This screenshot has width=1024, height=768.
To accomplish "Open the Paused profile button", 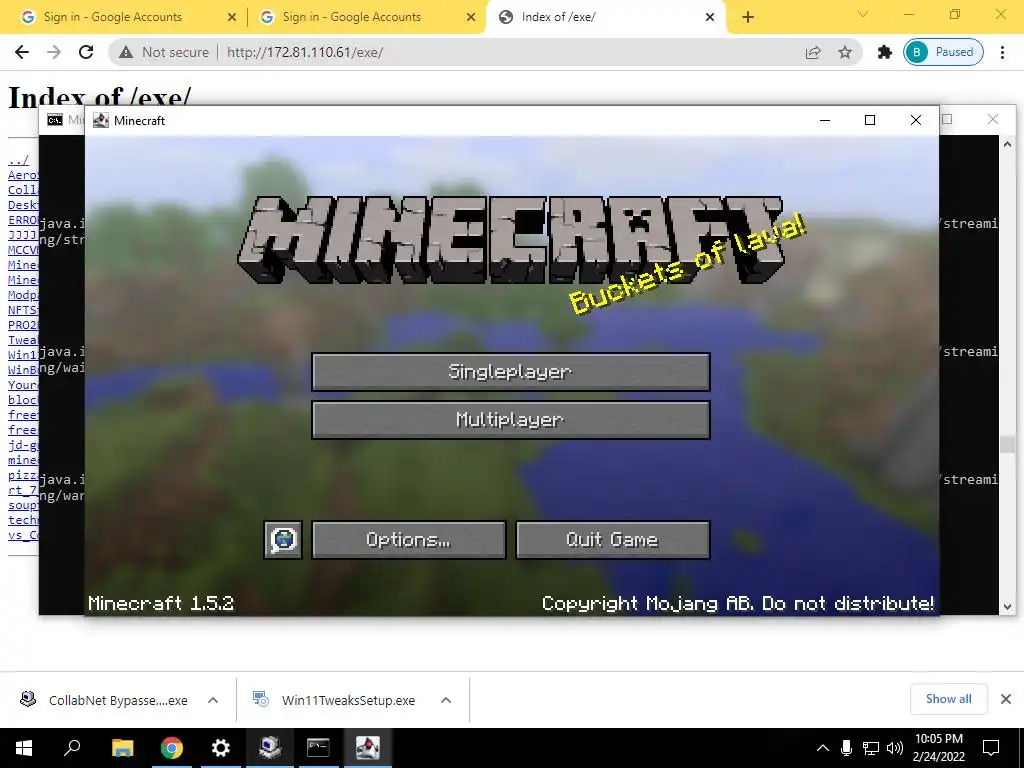I will pos(943,52).
